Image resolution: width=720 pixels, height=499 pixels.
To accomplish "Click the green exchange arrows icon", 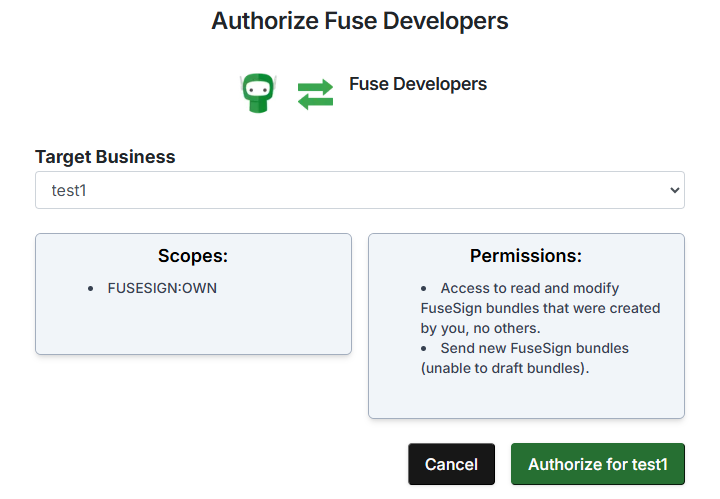I will tap(315, 94).
